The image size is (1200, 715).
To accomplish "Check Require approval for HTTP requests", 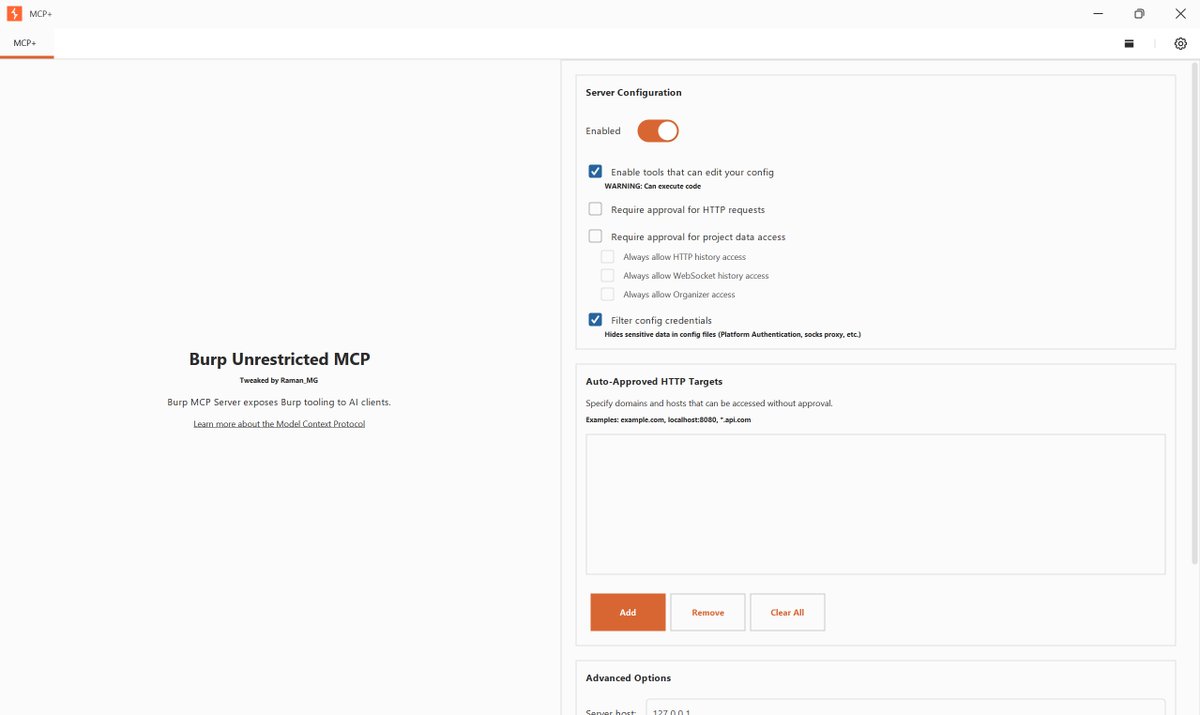I will pos(595,209).
